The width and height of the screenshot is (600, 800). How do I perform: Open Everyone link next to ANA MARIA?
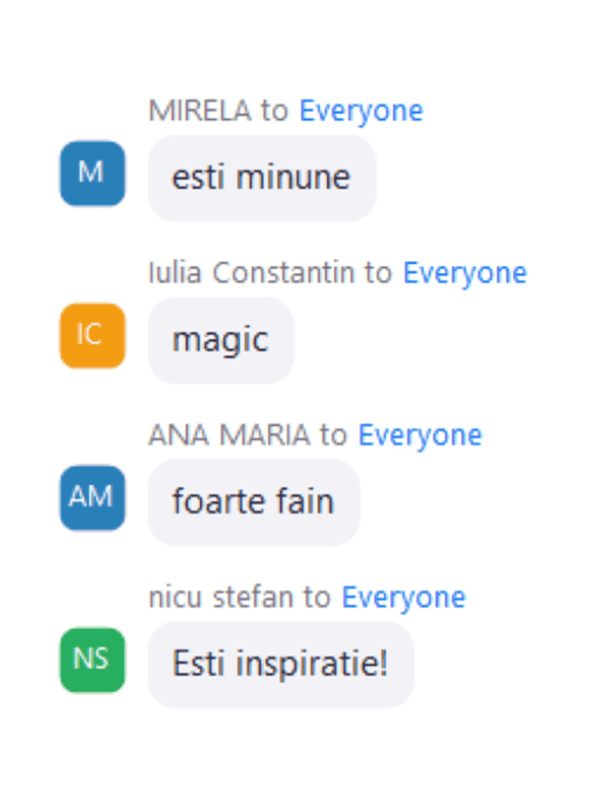tap(420, 435)
